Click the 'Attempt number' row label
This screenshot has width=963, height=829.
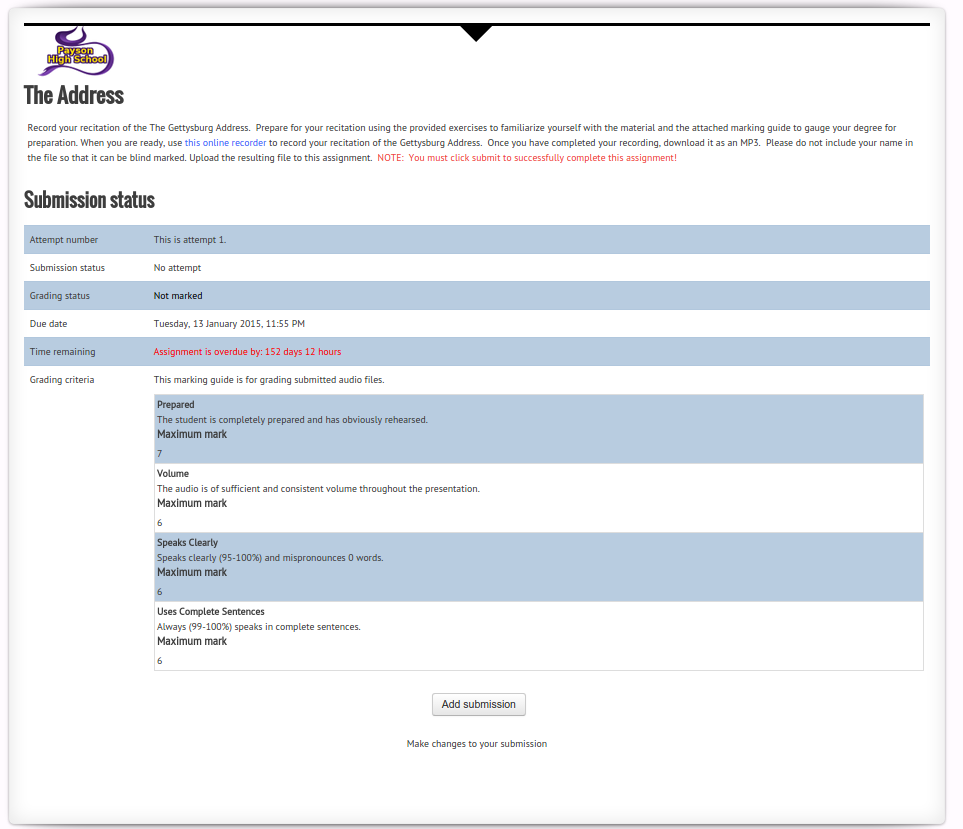tap(64, 239)
